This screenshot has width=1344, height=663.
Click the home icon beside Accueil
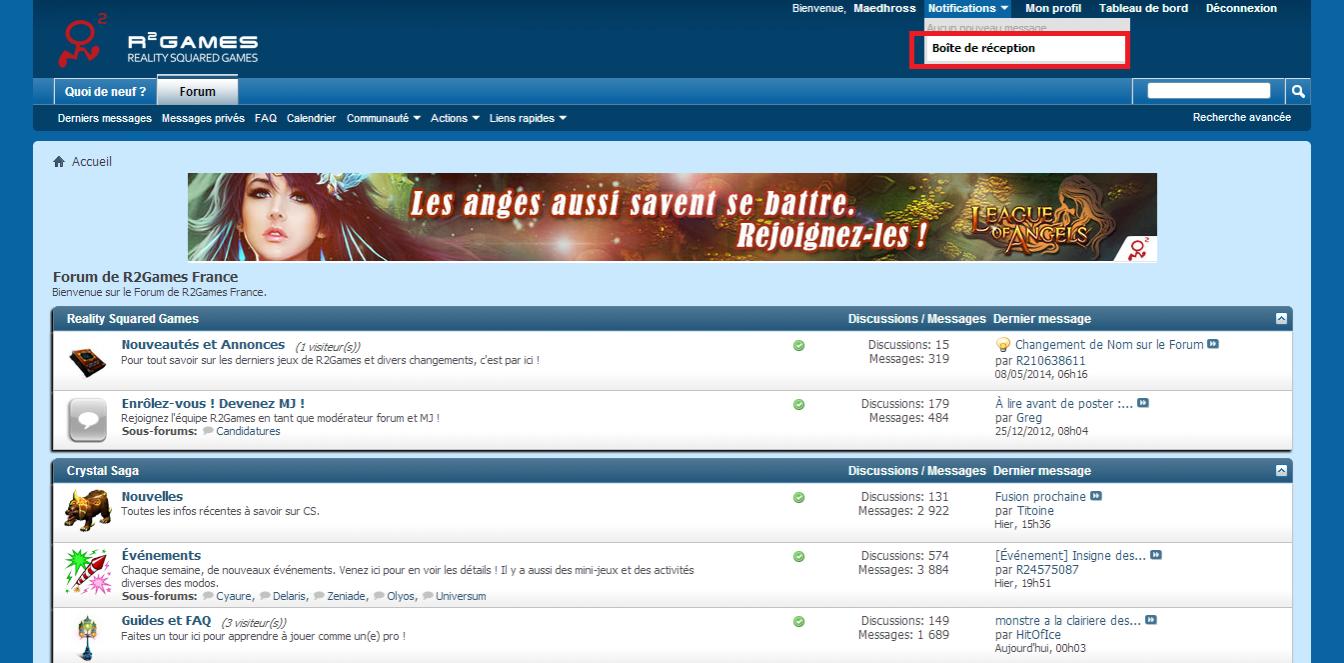[x=59, y=162]
